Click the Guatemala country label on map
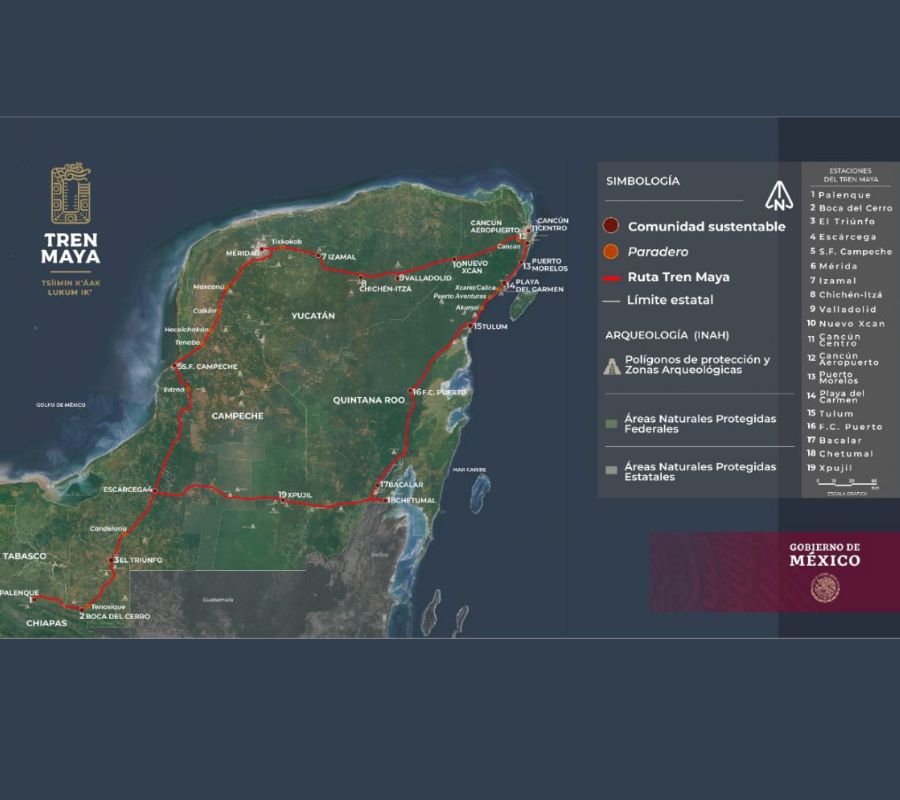This screenshot has width=900, height=800. tap(218, 600)
